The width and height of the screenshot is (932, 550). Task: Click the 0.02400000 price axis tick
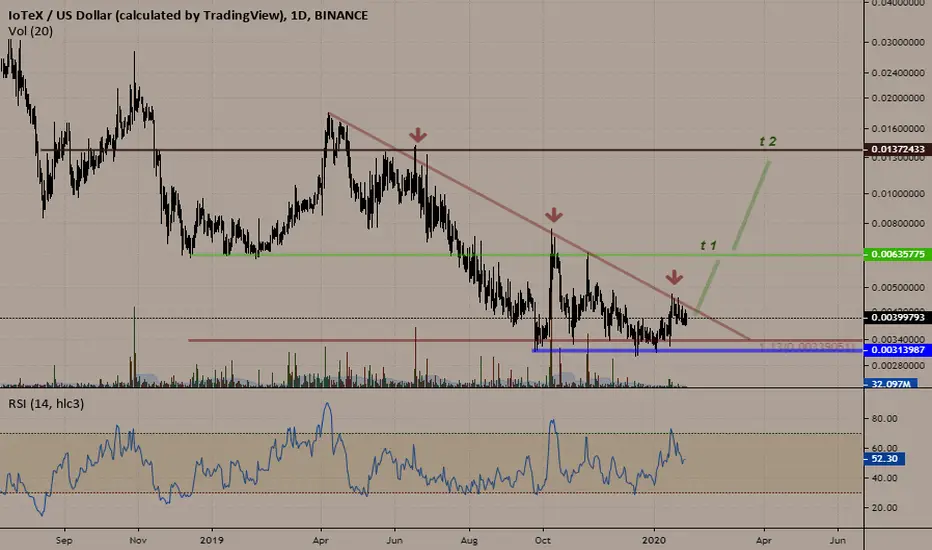click(898, 73)
